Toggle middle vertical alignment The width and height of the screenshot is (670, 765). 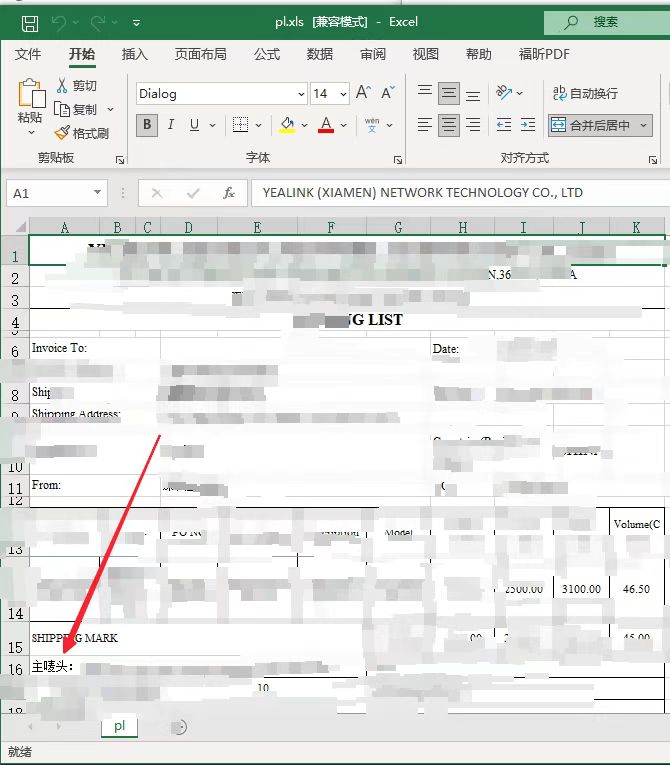coord(448,93)
